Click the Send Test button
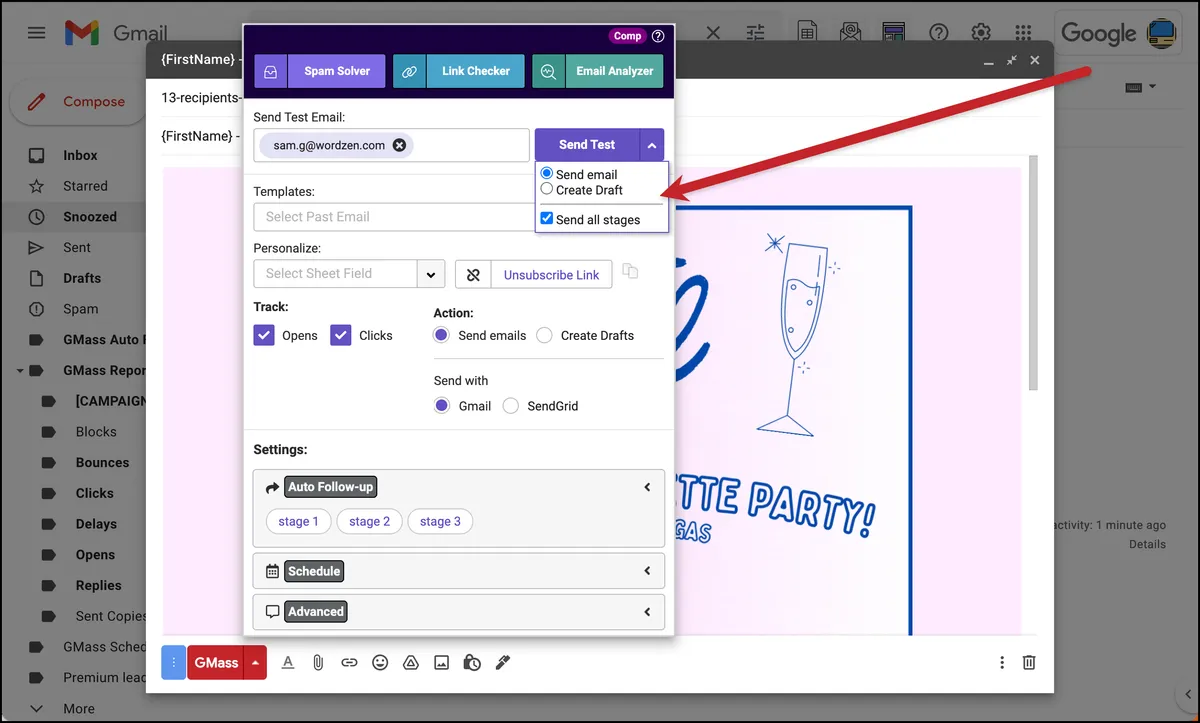Screen dimensions: 1200x723 pyautogui.click(x=587, y=145)
